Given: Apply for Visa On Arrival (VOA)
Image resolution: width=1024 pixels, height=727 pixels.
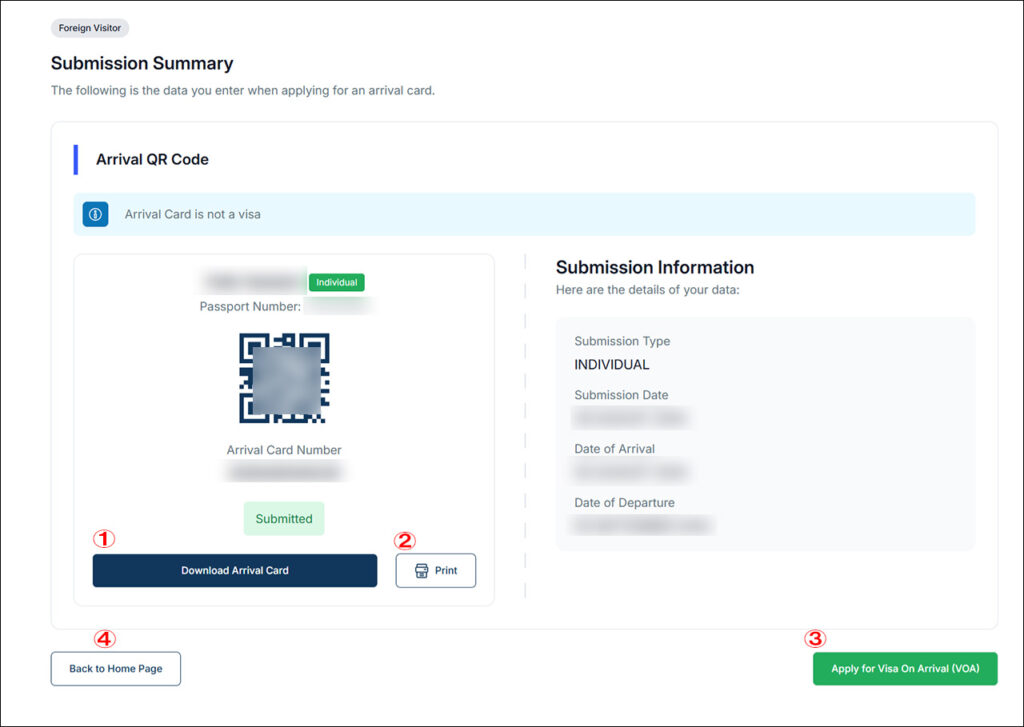Looking at the screenshot, I should [x=904, y=668].
